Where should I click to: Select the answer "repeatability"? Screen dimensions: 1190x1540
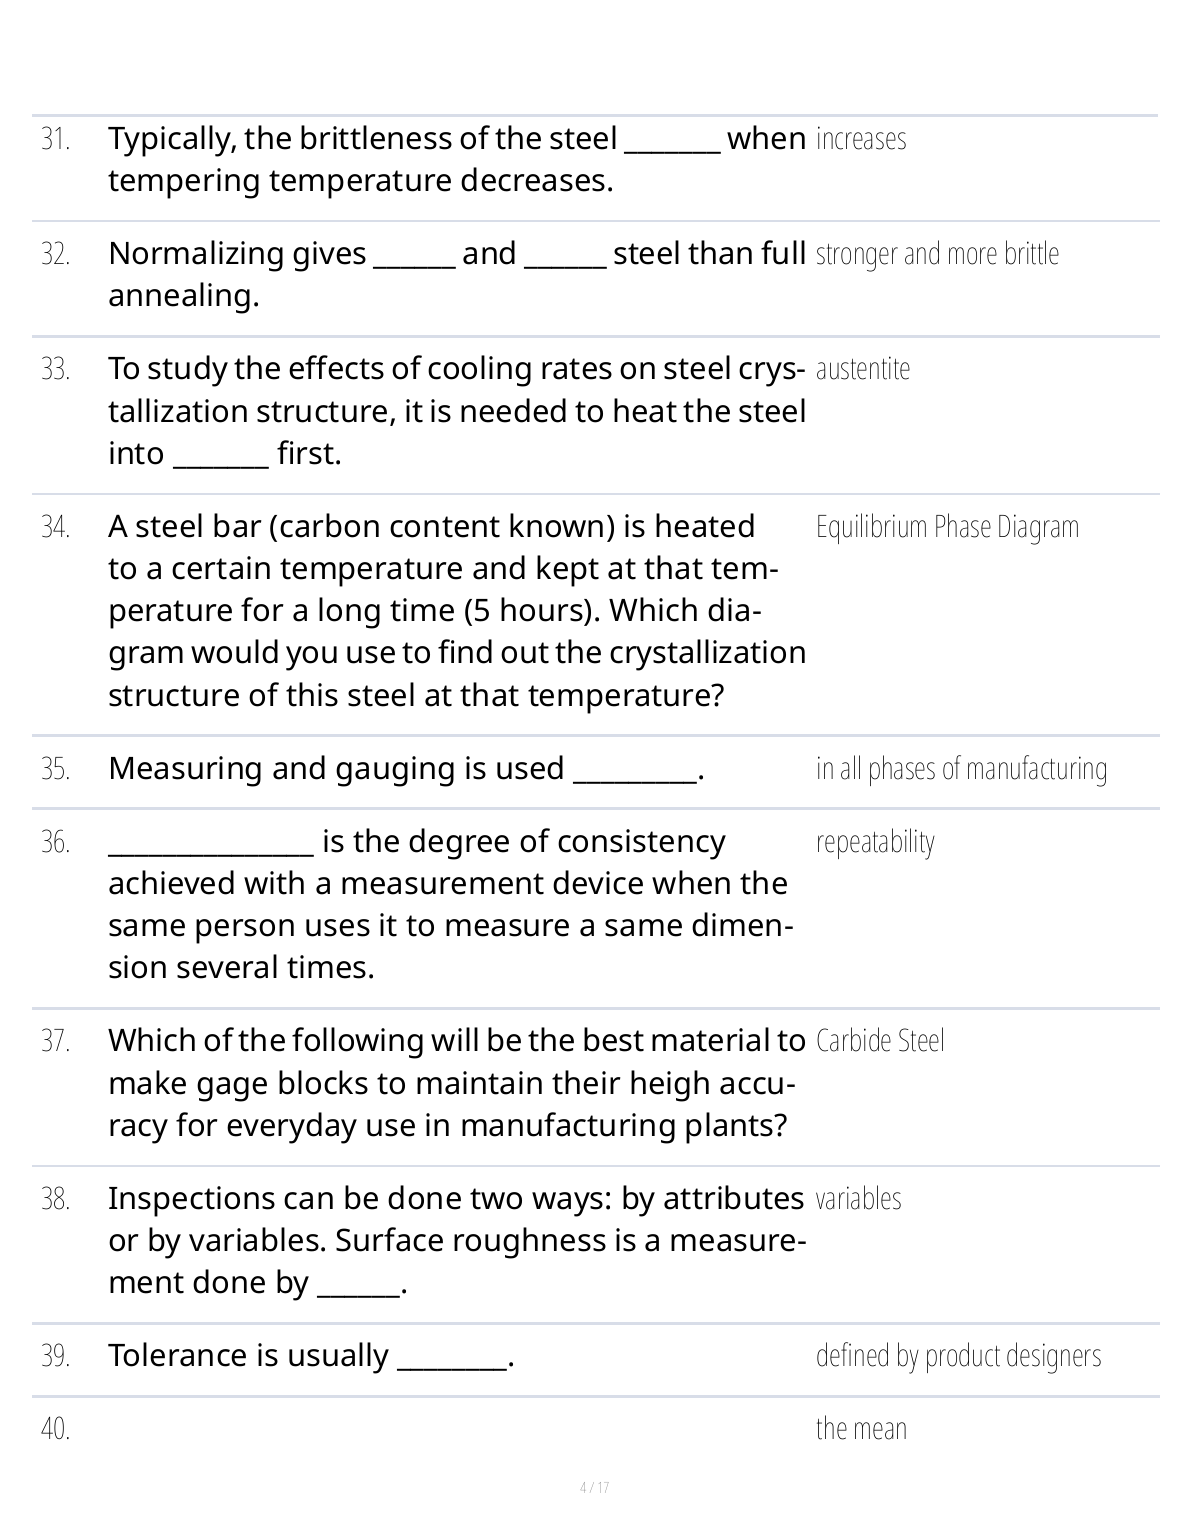point(875,842)
